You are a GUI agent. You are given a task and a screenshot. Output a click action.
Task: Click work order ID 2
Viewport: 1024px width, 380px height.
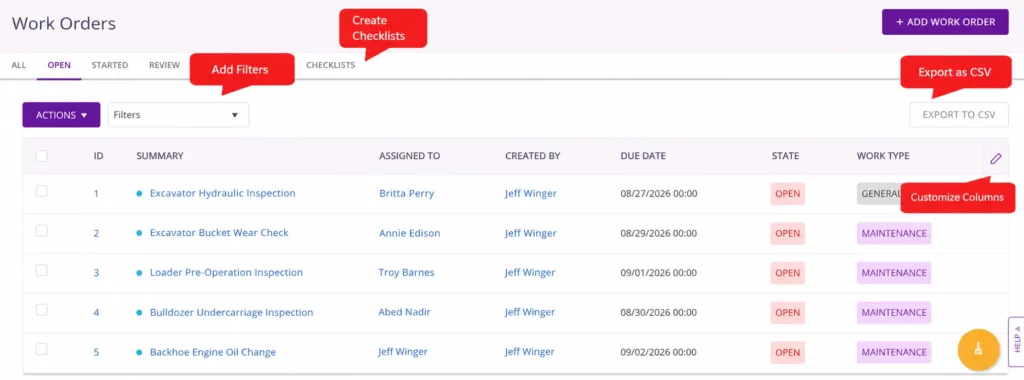(96, 234)
